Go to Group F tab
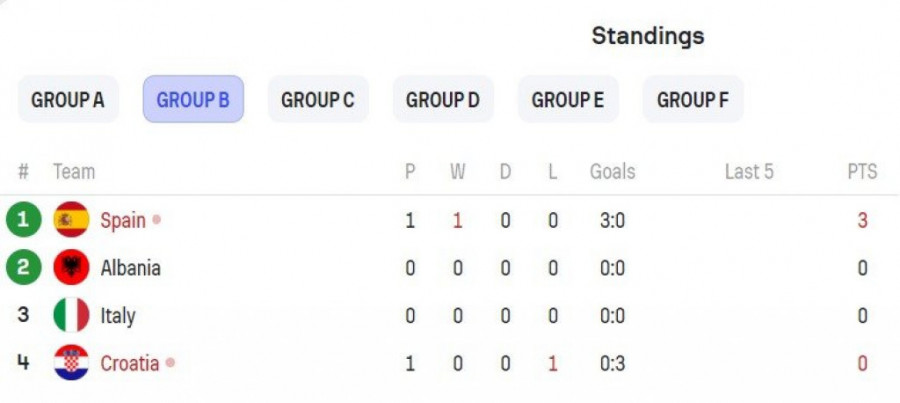The height and width of the screenshot is (403, 900). [693, 99]
